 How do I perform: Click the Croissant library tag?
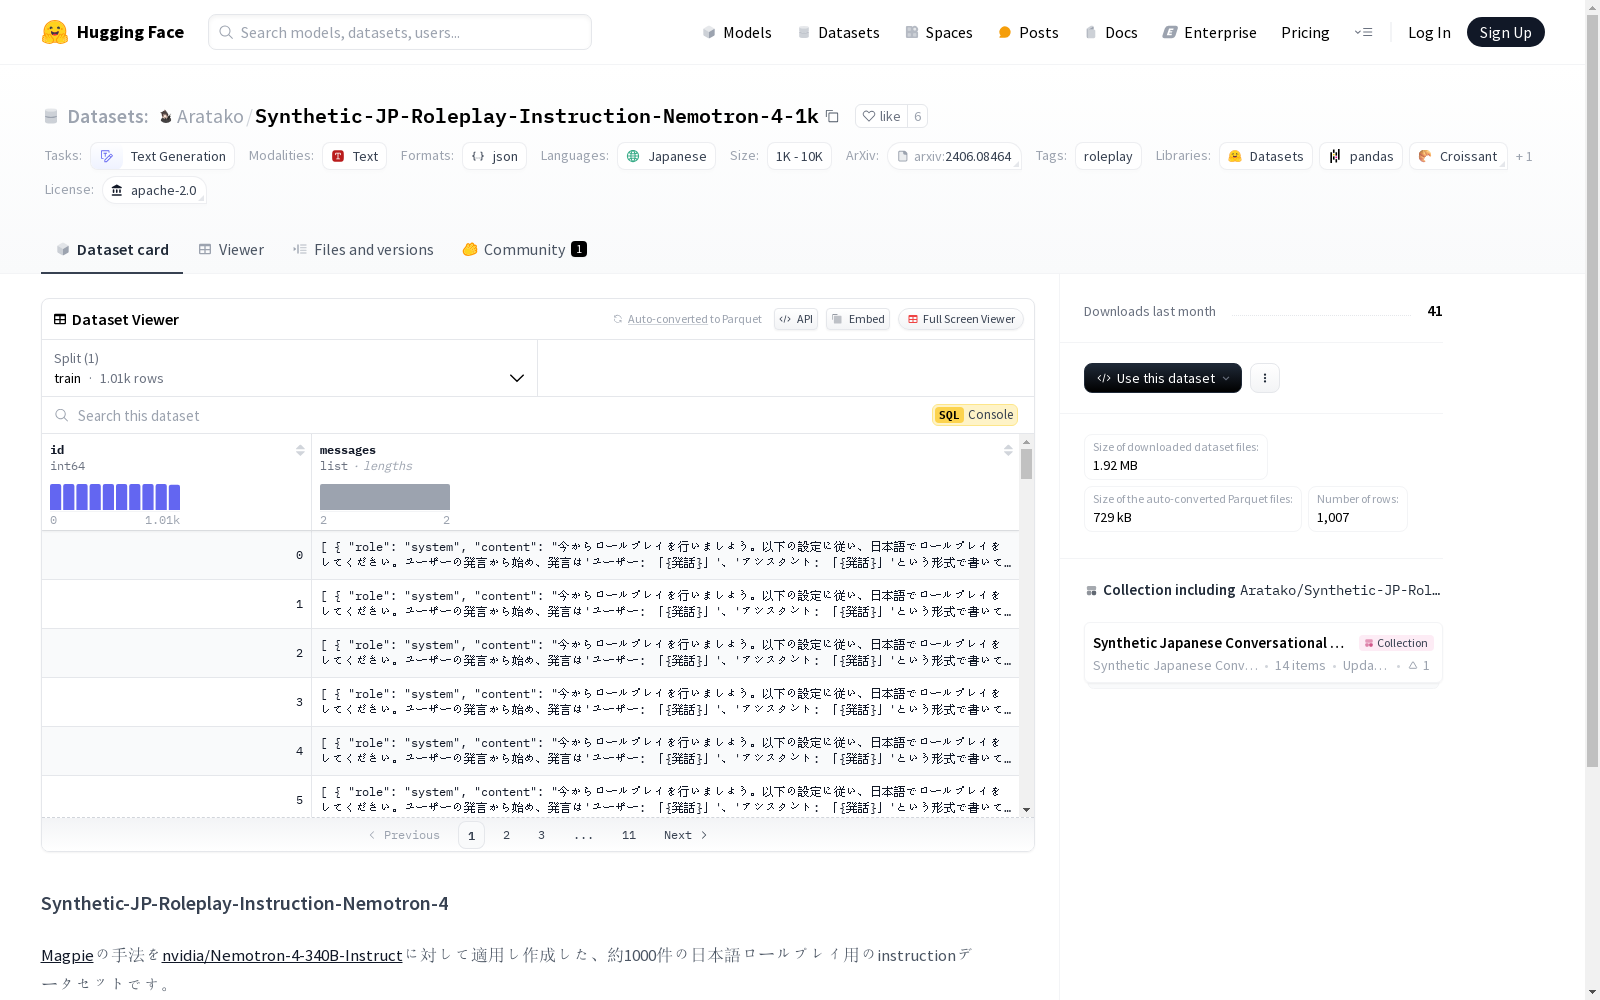pyautogui.click(x=1458, y=156)
